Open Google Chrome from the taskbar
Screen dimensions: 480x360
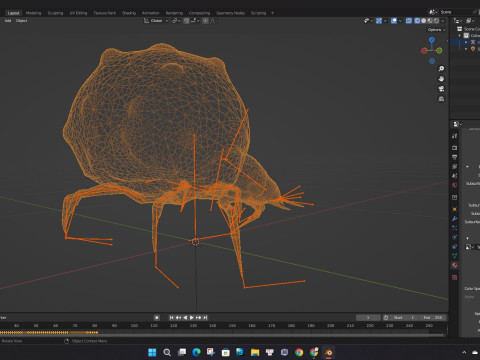[x=299, y=352]
